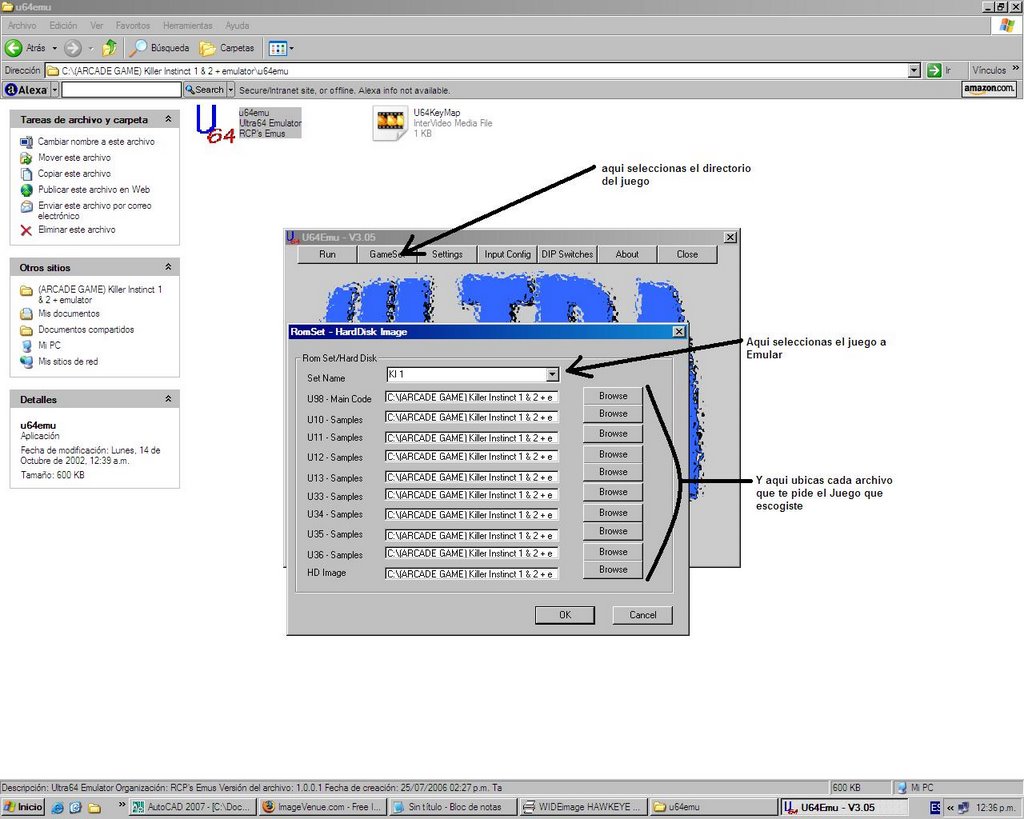
Task: Open the forward history dropdown arrow
Action: [x=91, y=48]
